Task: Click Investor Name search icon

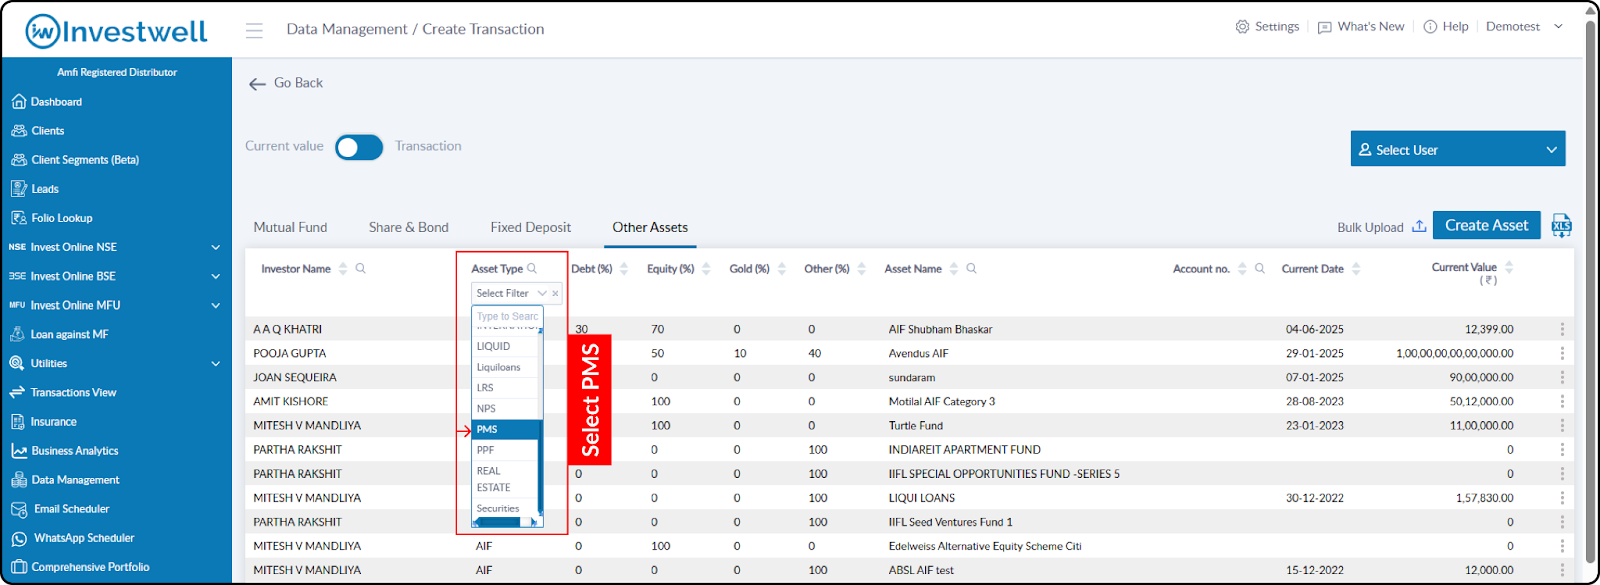Action: pyautogui.click(x=361, y=269)
